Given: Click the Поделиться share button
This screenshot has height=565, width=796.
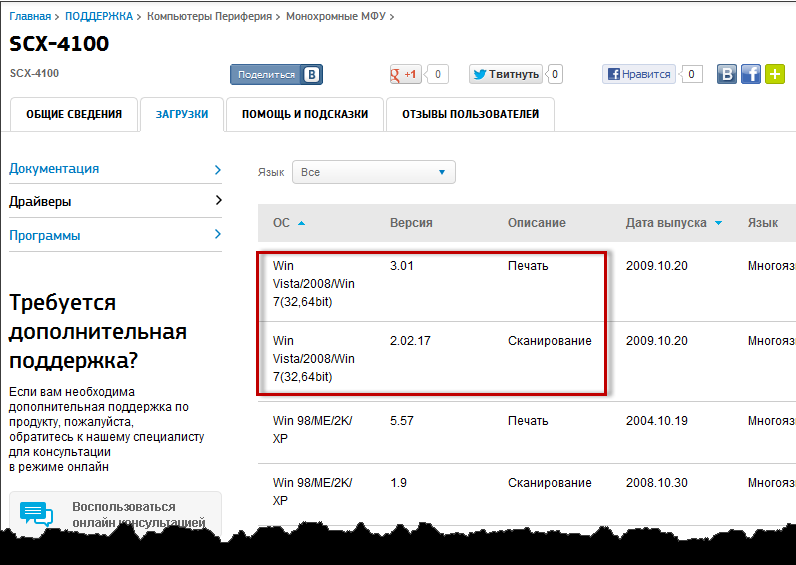Looking at the screenshot, I should coord(276,75).
